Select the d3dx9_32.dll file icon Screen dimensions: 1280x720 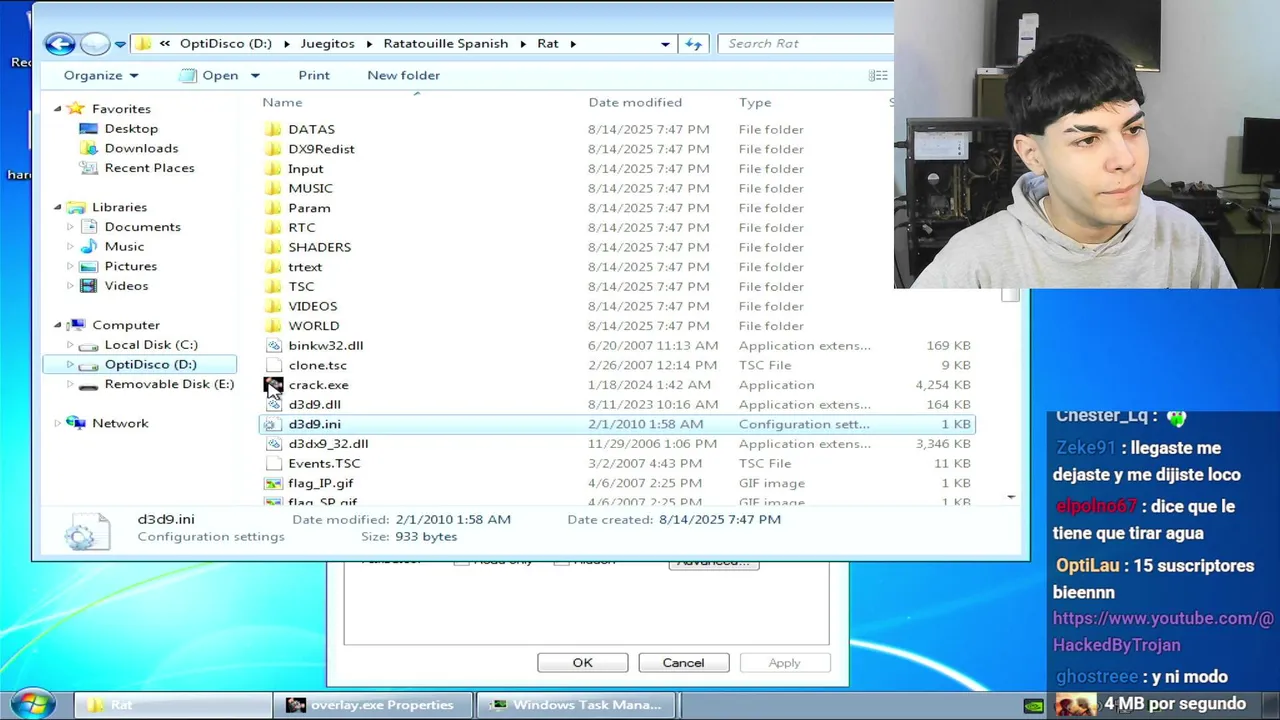tap(274, 444)
